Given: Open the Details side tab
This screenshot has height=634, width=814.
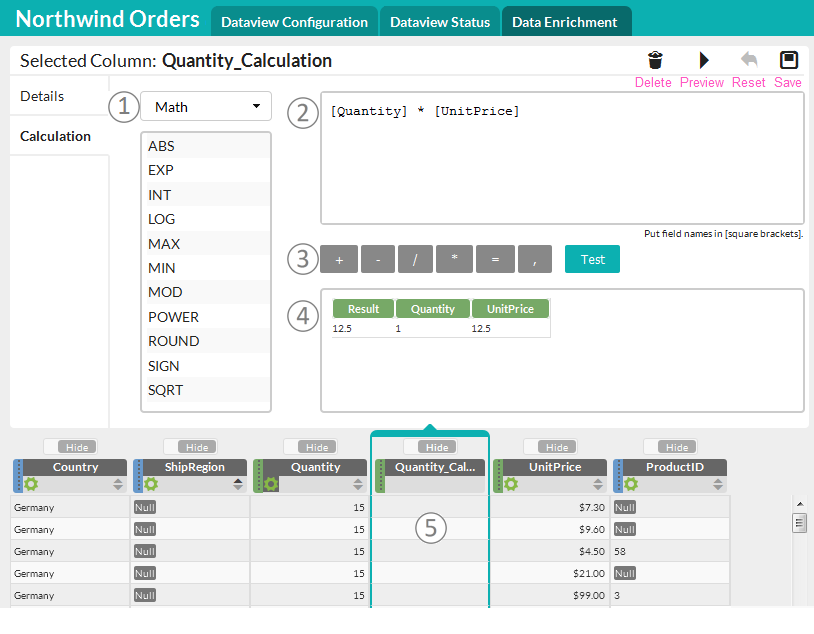Looking at the screenshot, I should [x=42, y=96].
